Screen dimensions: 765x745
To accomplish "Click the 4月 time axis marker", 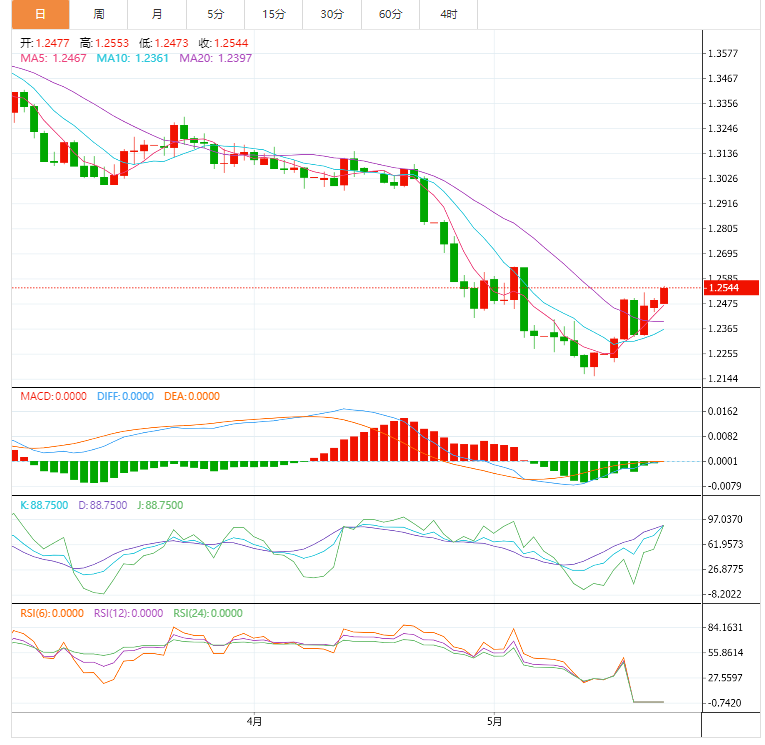I will pos(254,721).
